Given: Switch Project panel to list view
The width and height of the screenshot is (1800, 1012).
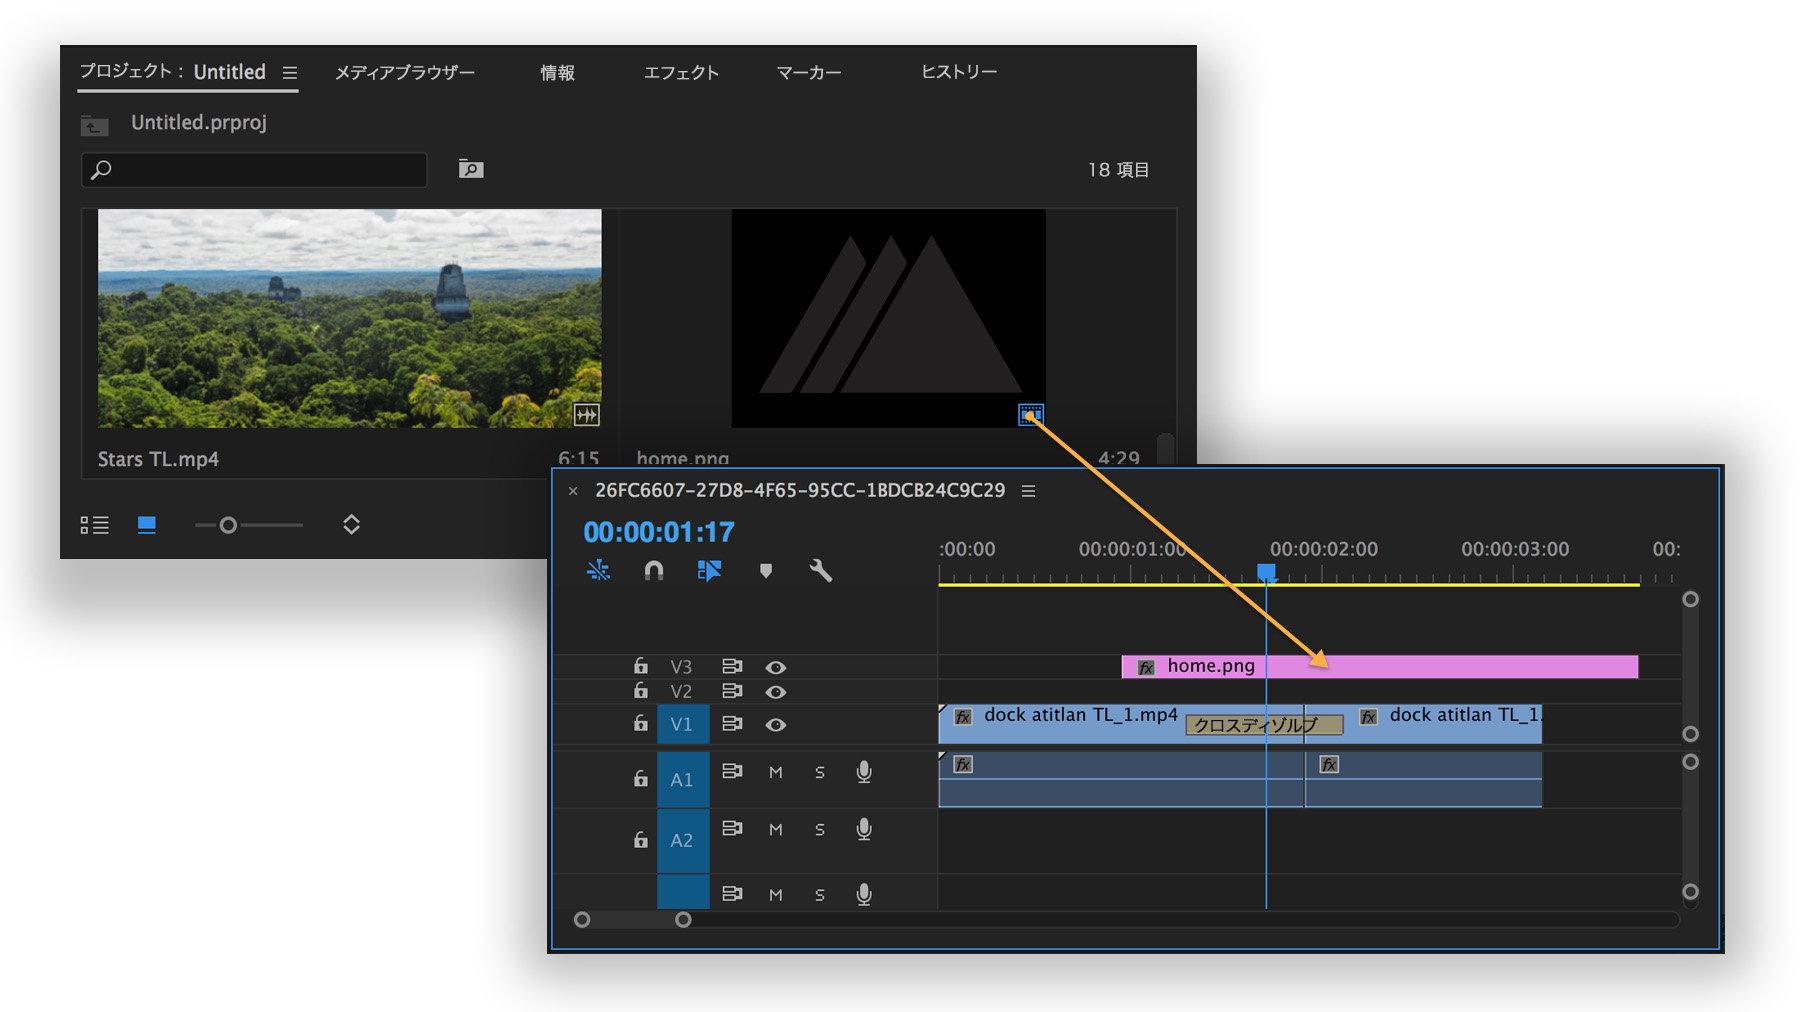Looking at the screenshot, I should point(95,525).
